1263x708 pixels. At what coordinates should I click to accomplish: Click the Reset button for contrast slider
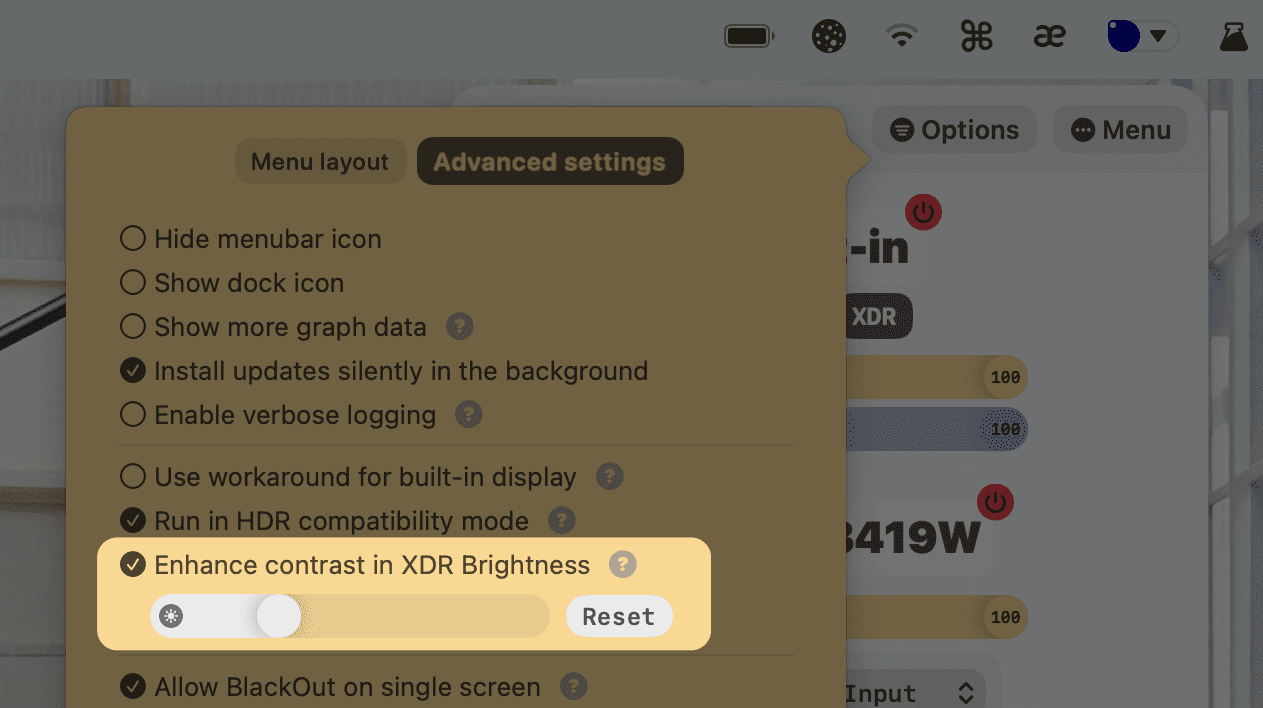[619, 617]
